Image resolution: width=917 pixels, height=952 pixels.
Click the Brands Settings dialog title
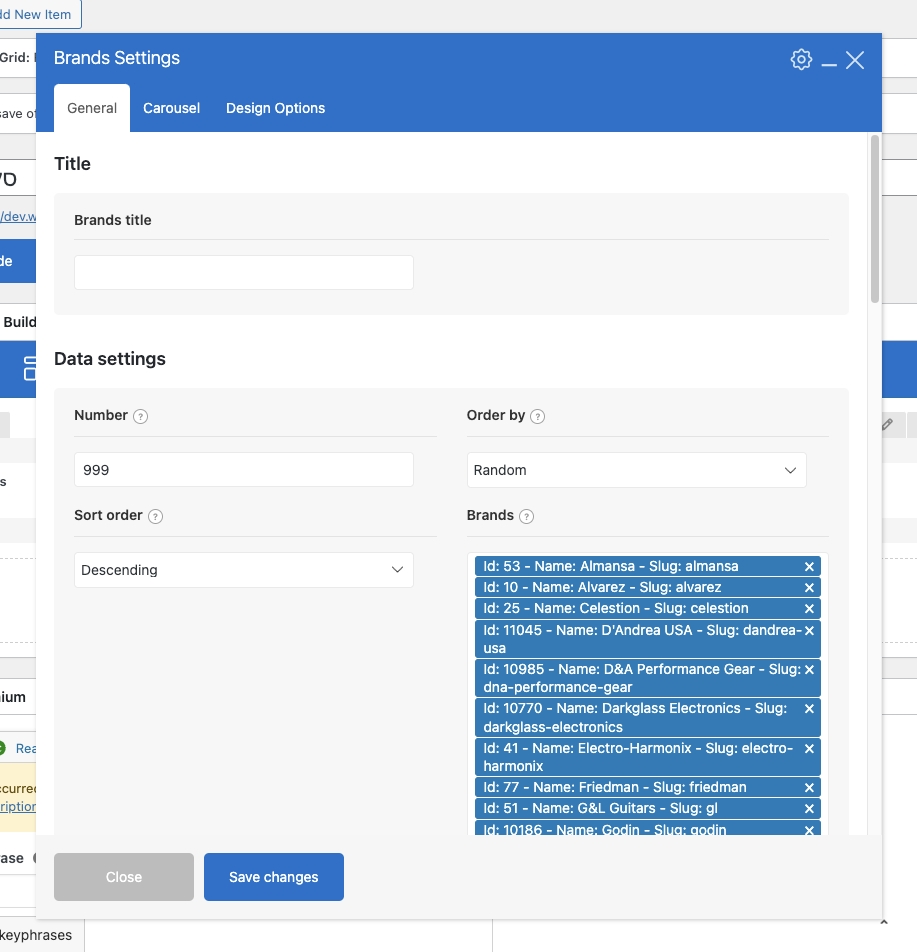[117, 58]
